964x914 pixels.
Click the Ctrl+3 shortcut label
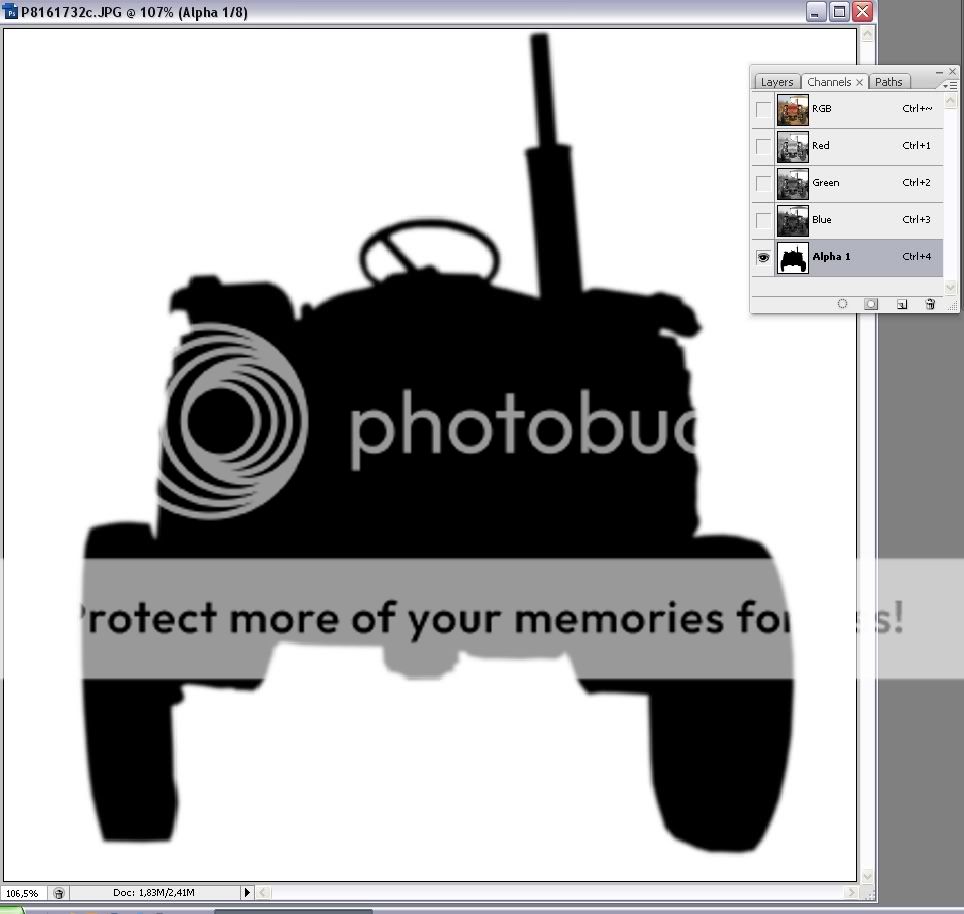click(917, 219)
